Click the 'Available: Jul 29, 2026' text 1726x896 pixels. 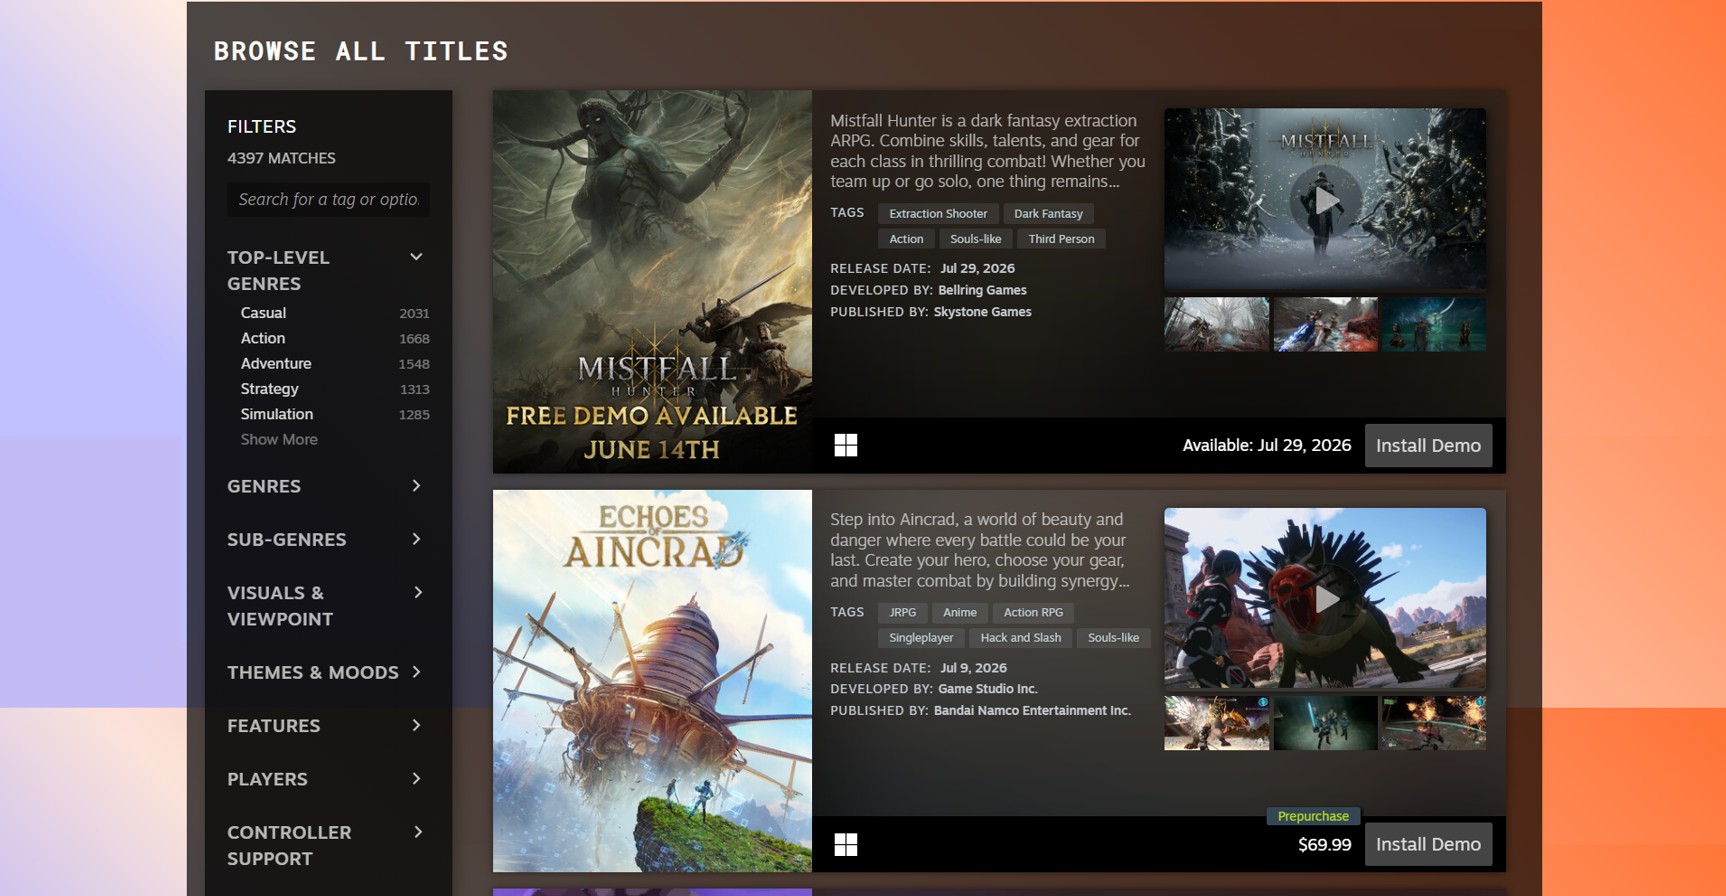[1266, 446]
